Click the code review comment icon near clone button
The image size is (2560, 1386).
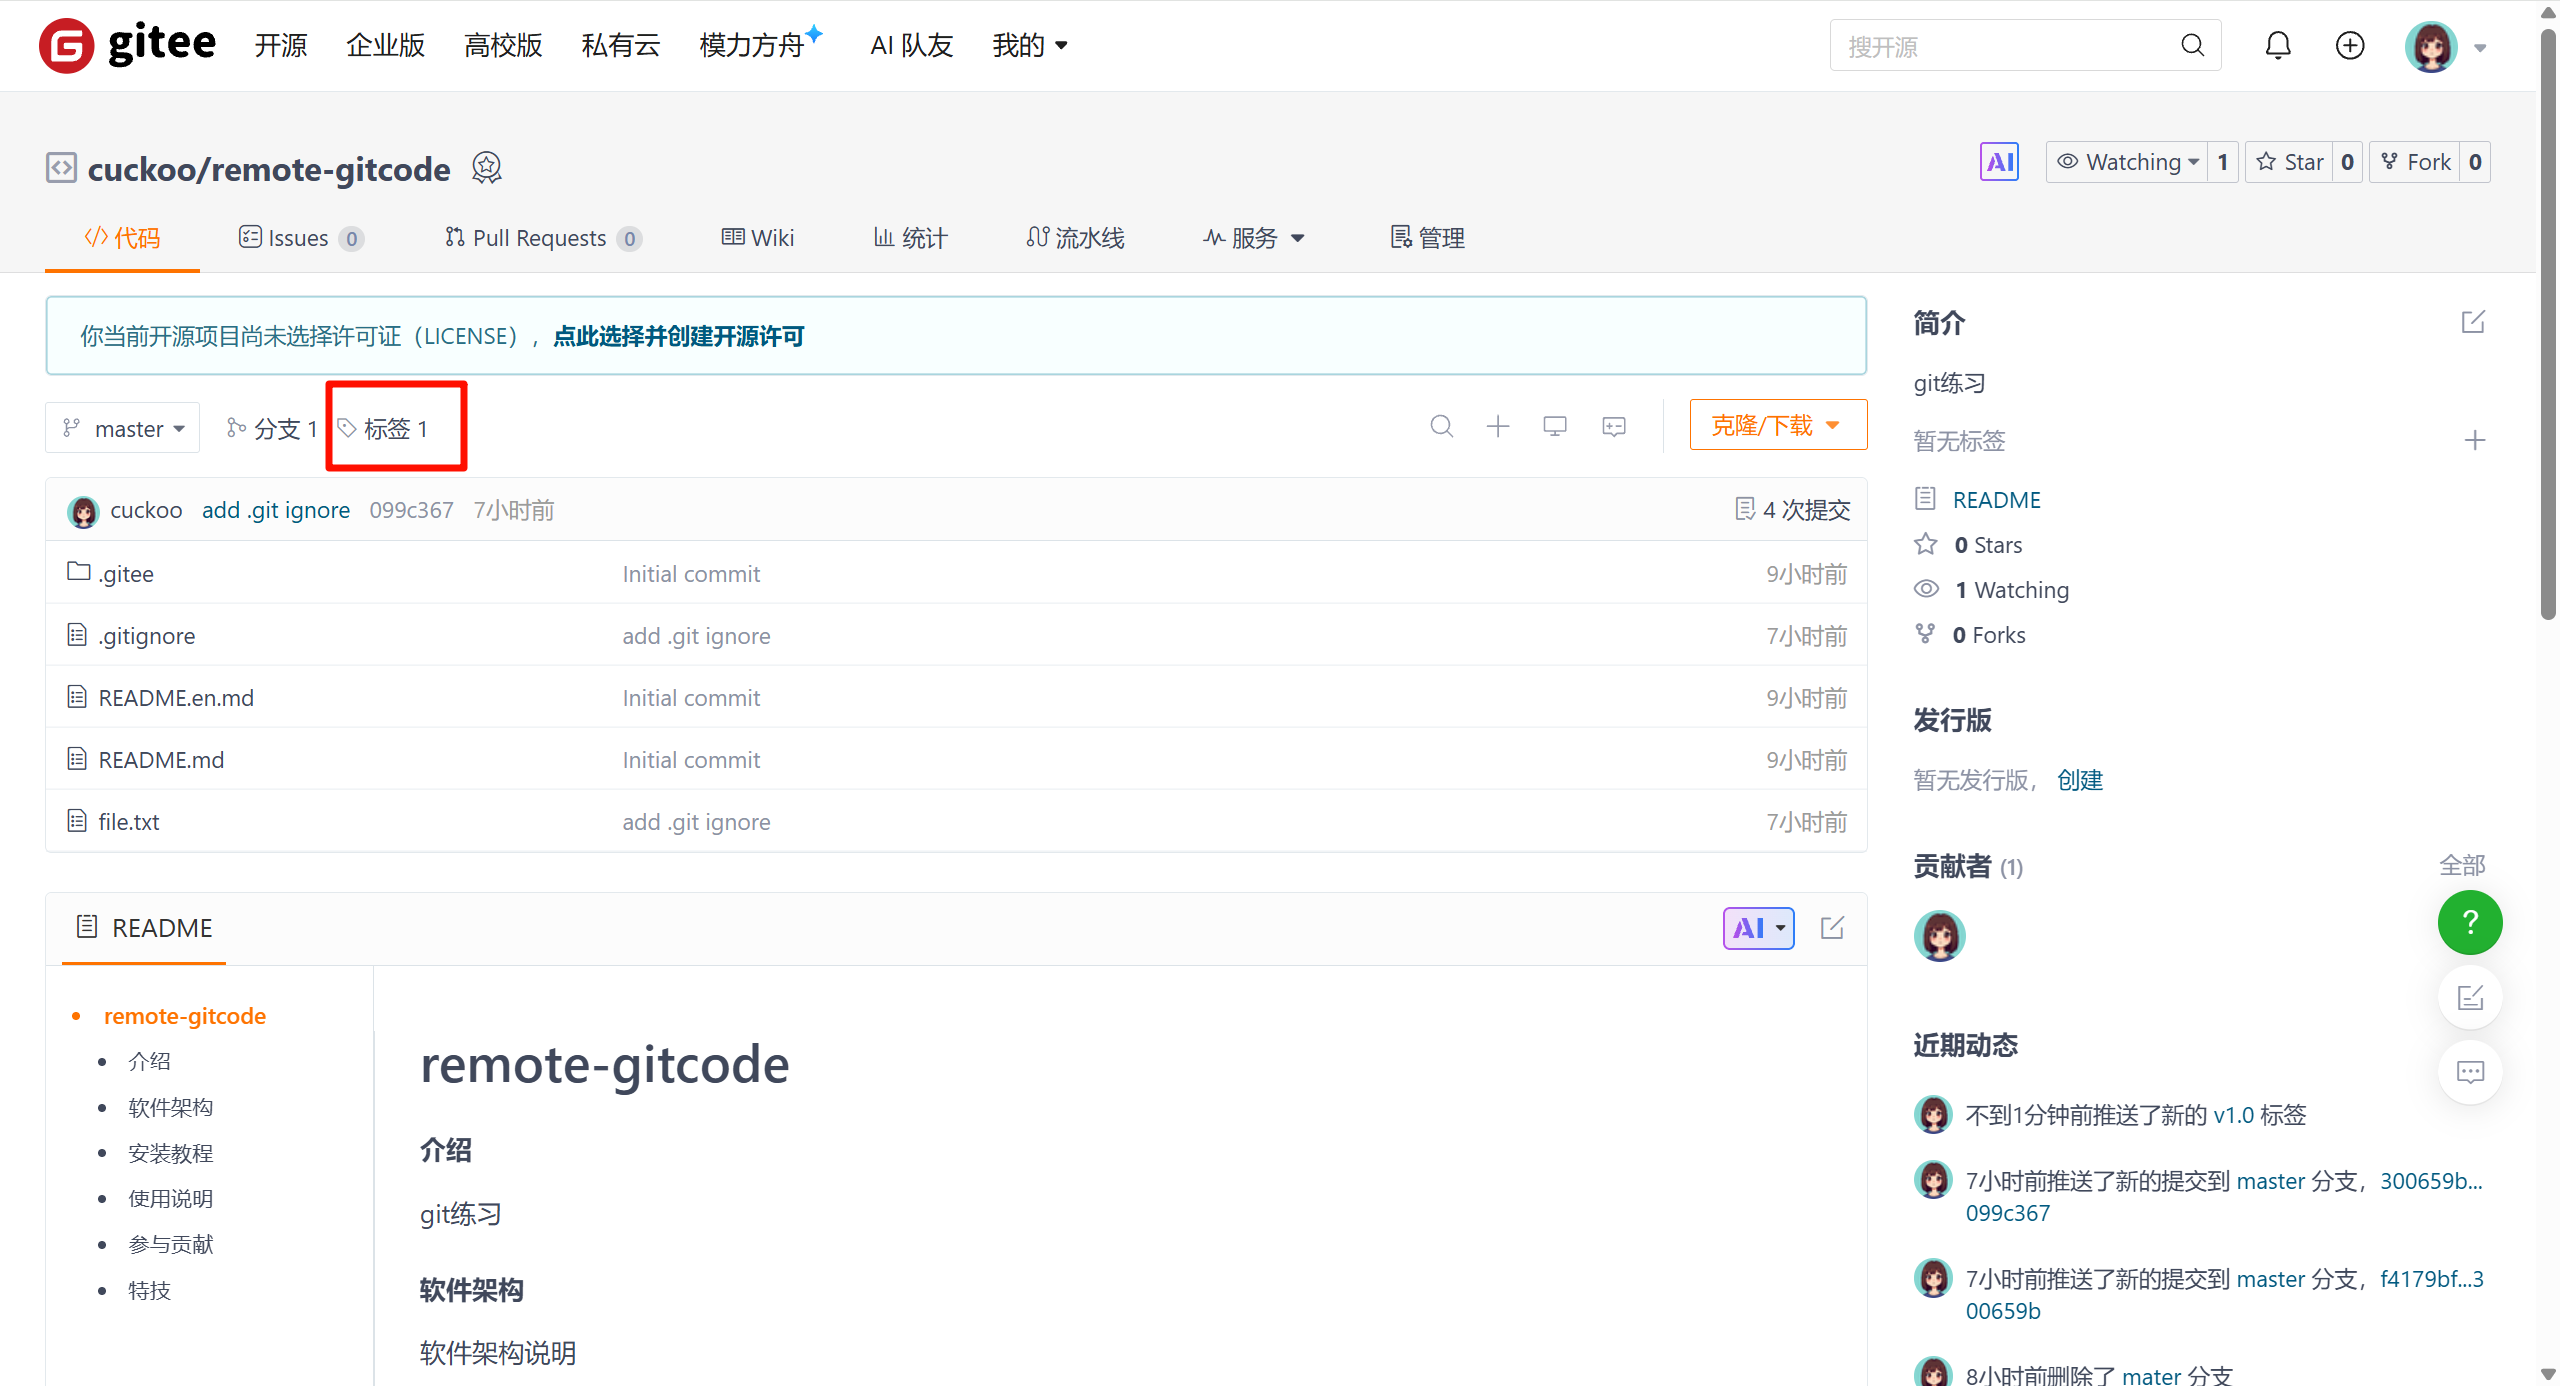(1613, 426)
